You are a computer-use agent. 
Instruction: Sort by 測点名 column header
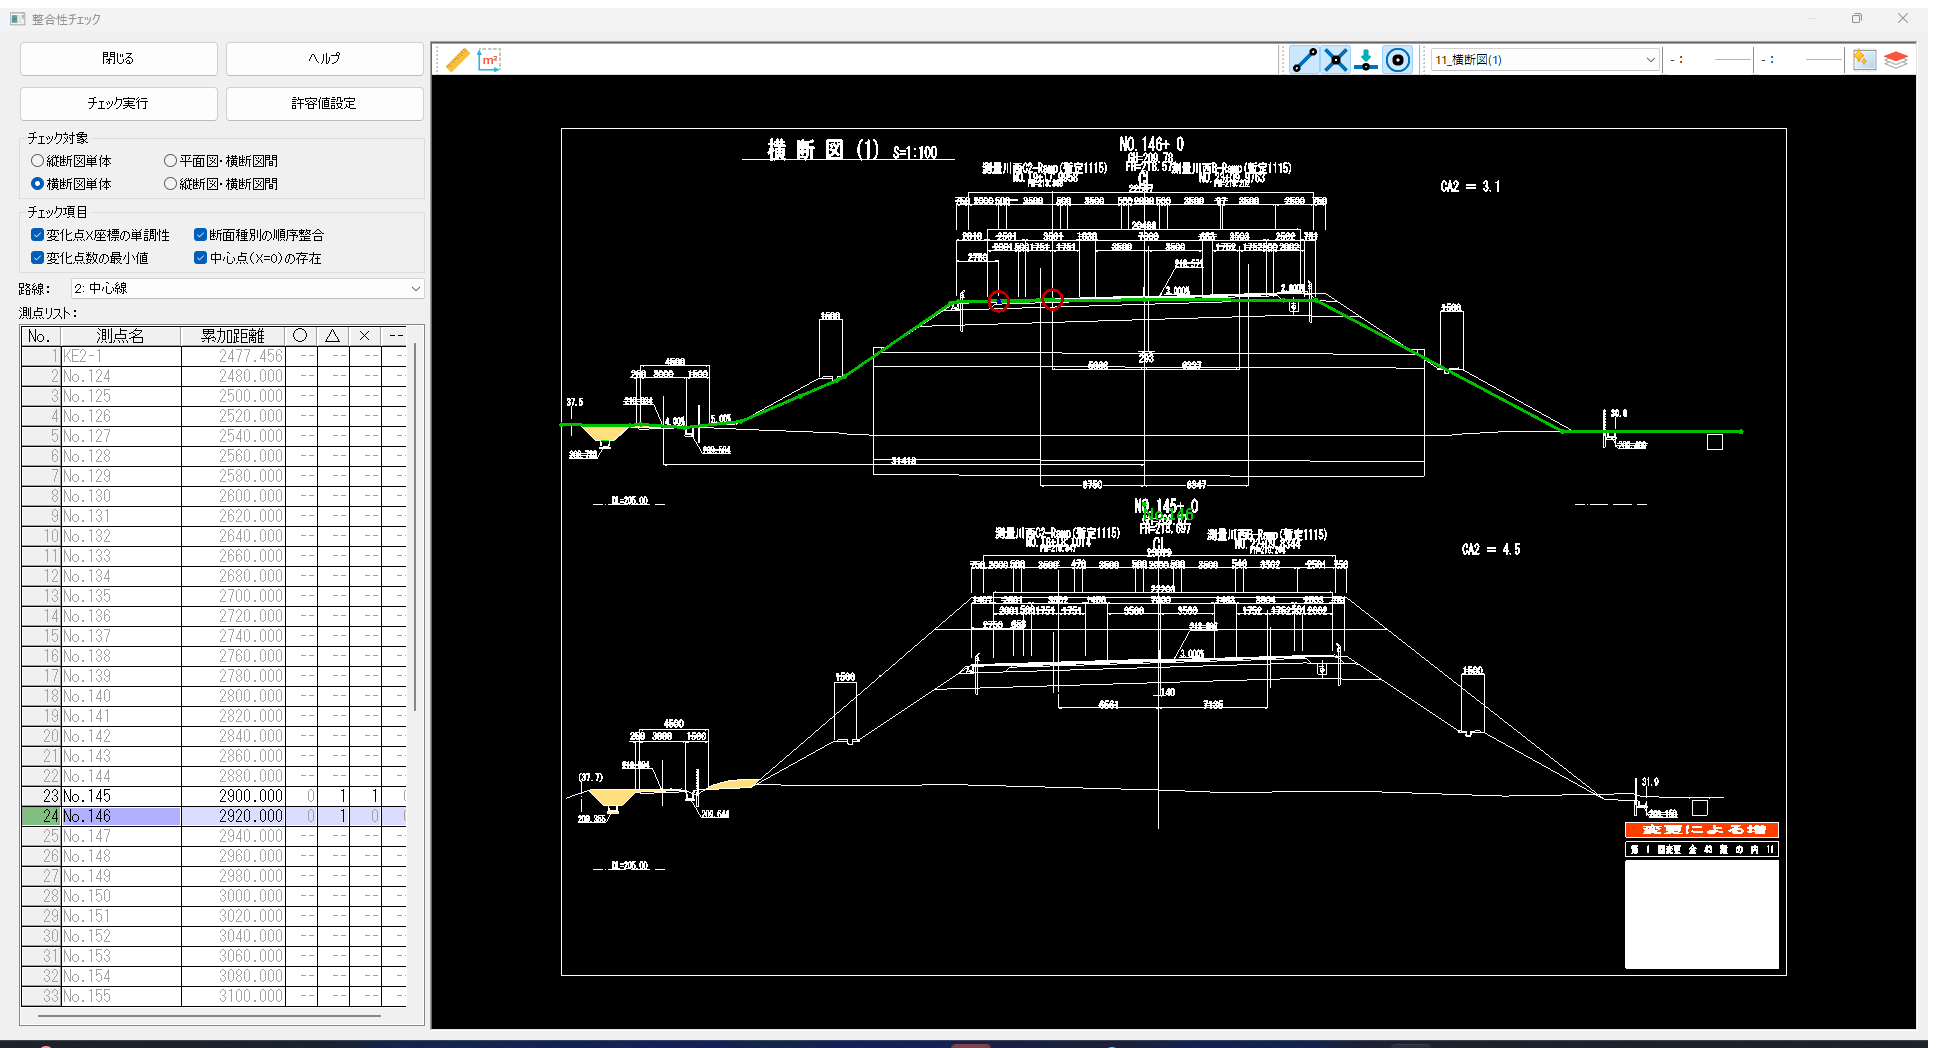coord(121,336)
